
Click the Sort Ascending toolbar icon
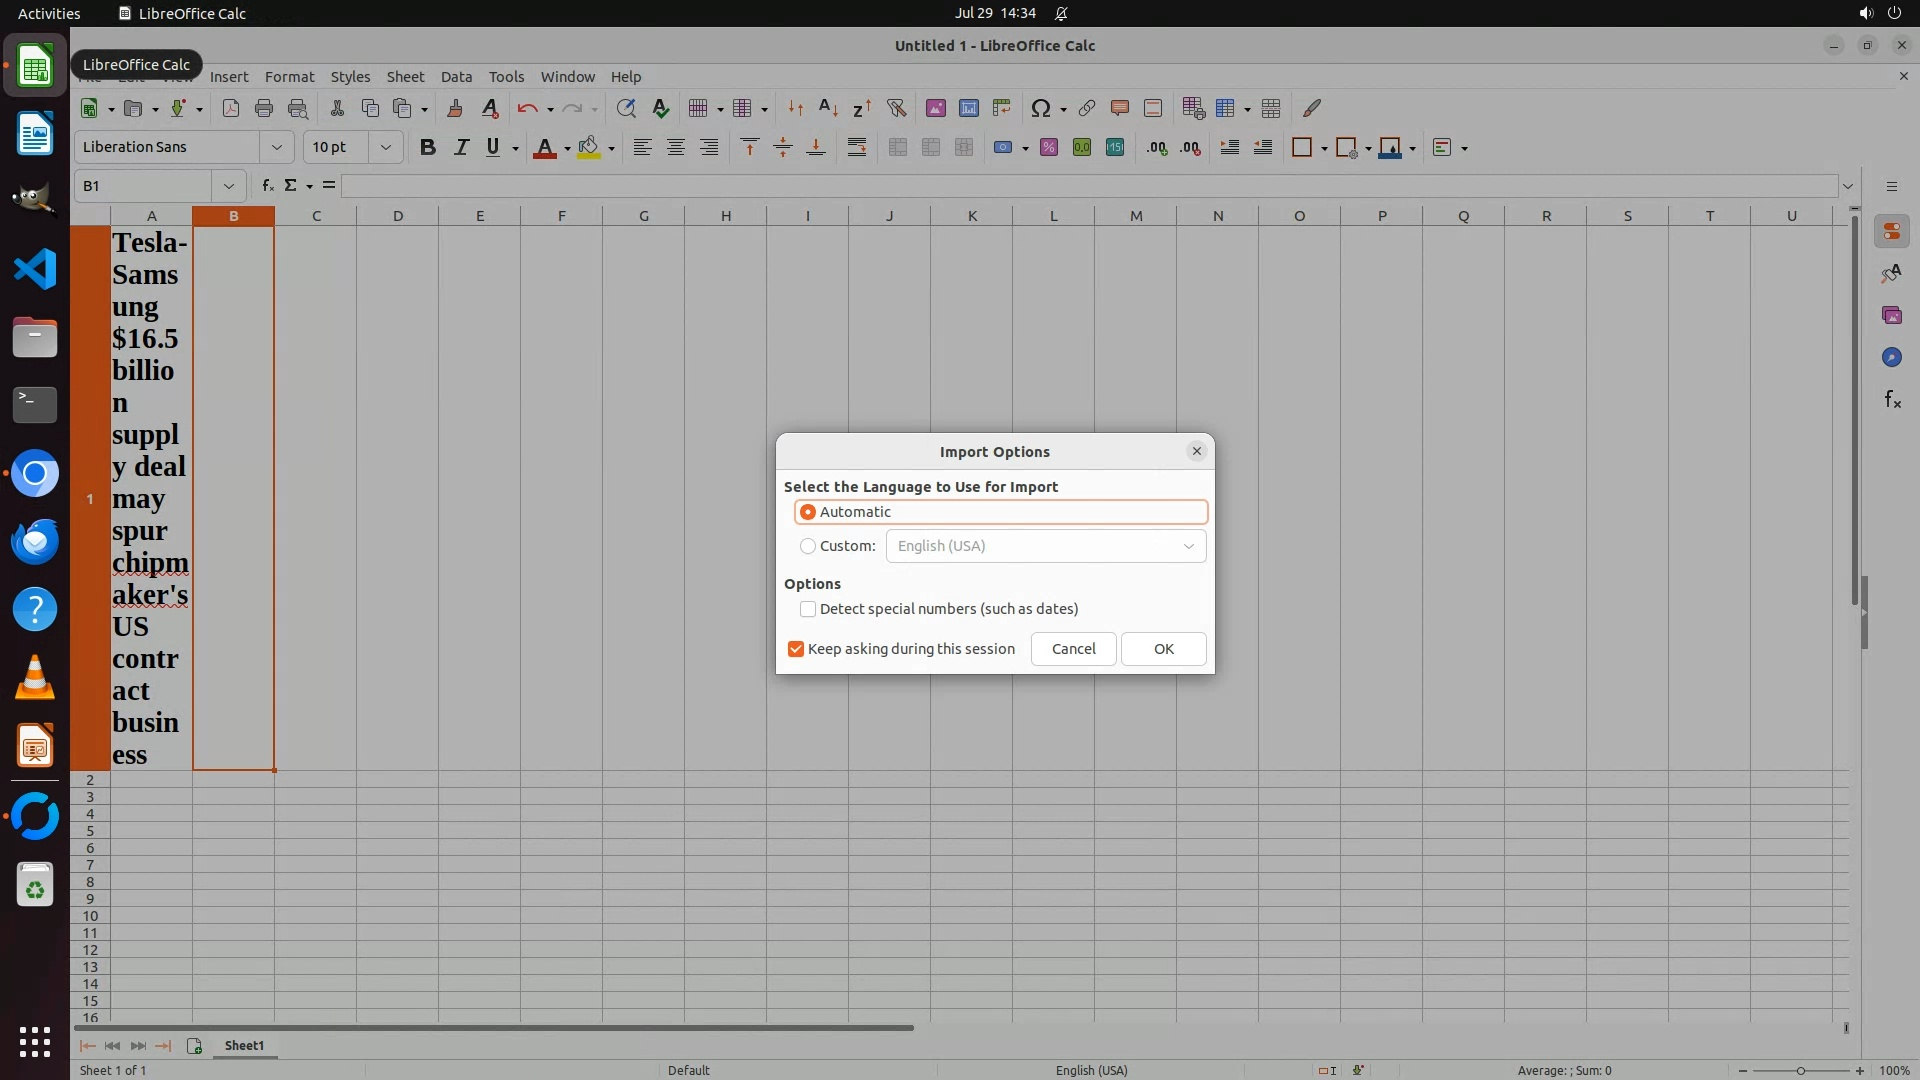click(x=828, y=108)
